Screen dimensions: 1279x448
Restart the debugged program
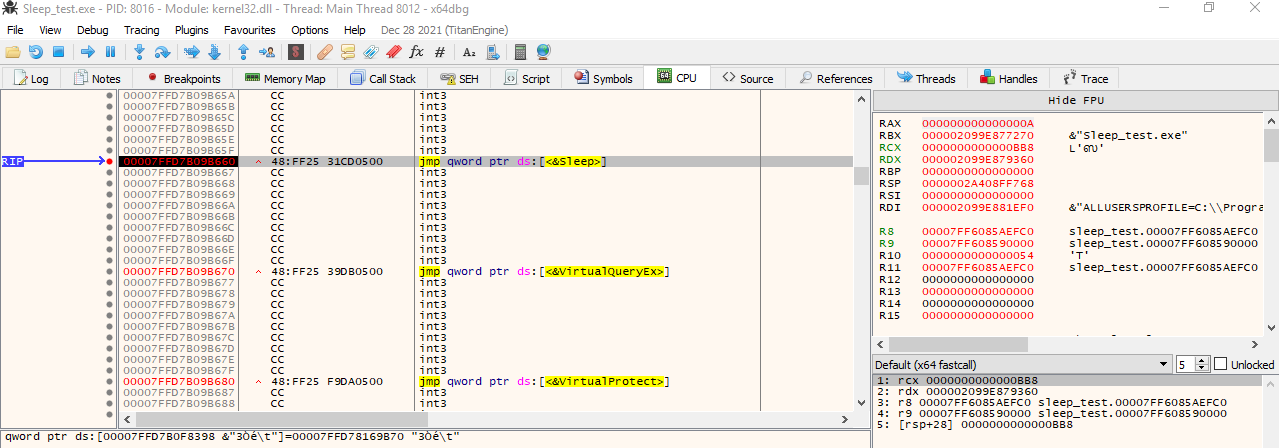click(x=35, y=51)
